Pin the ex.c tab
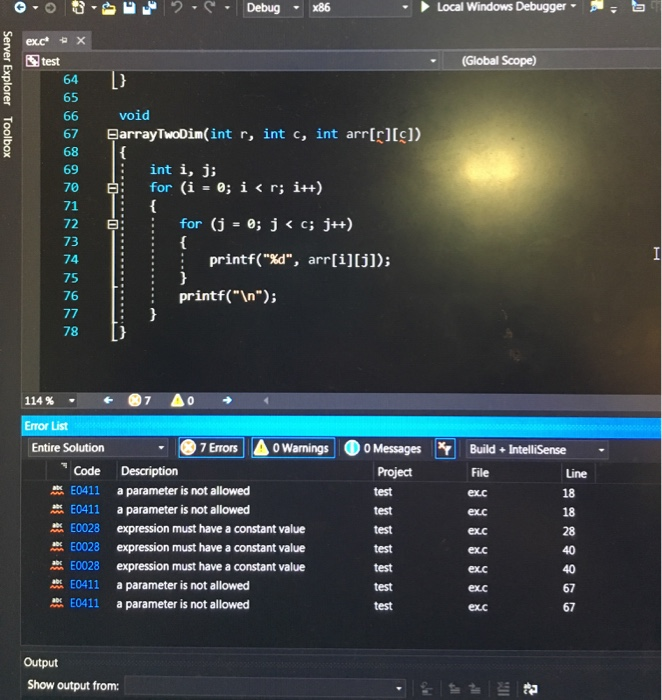Screen dimensions: 662x700 tap(63, 41)
